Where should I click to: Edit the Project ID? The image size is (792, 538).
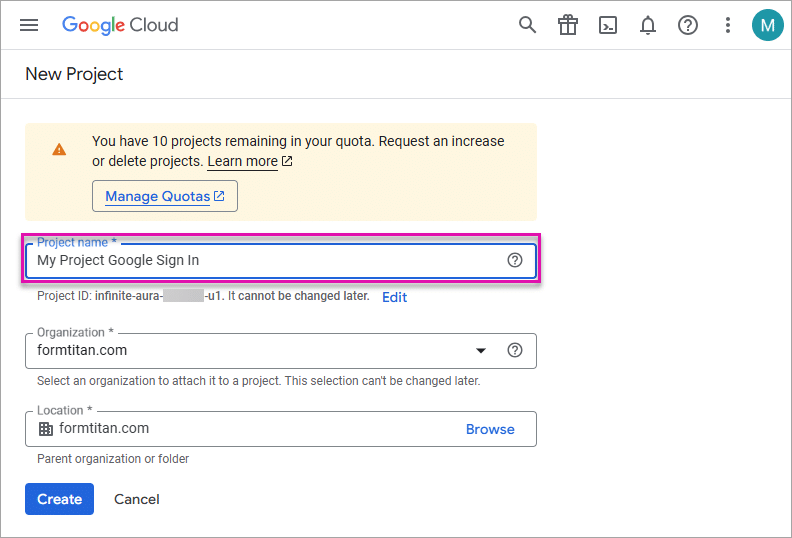(394, 297)
